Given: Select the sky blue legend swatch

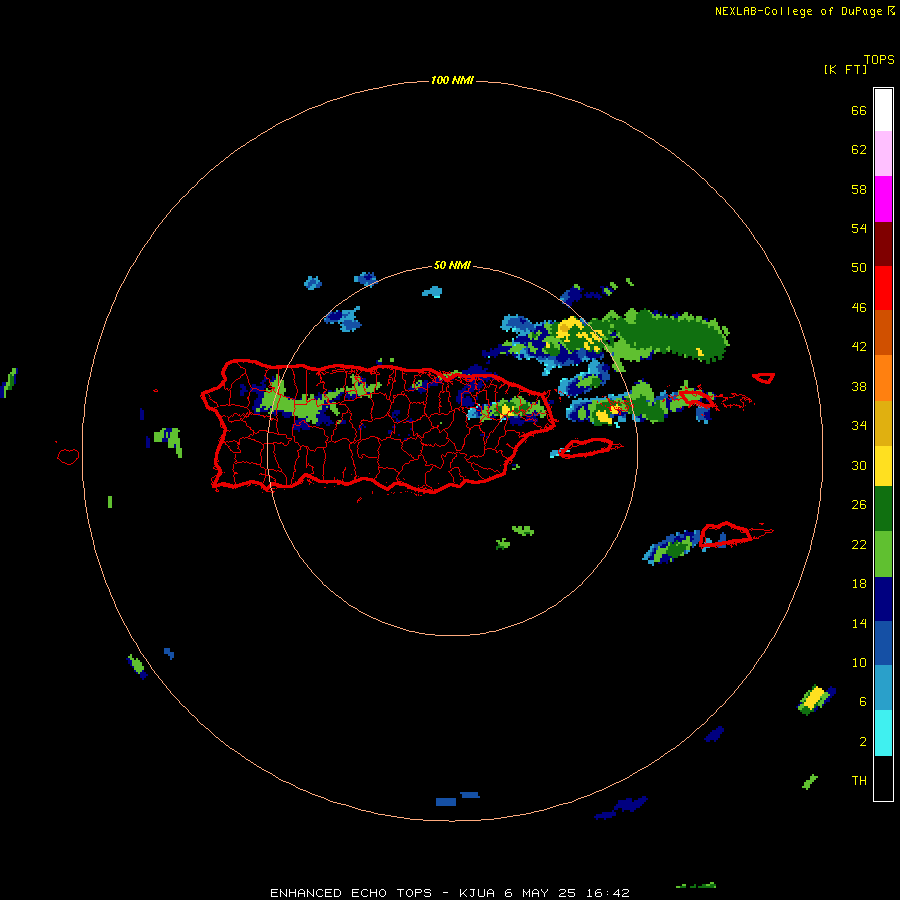Looking at the screenshot, I should point(883,688).
